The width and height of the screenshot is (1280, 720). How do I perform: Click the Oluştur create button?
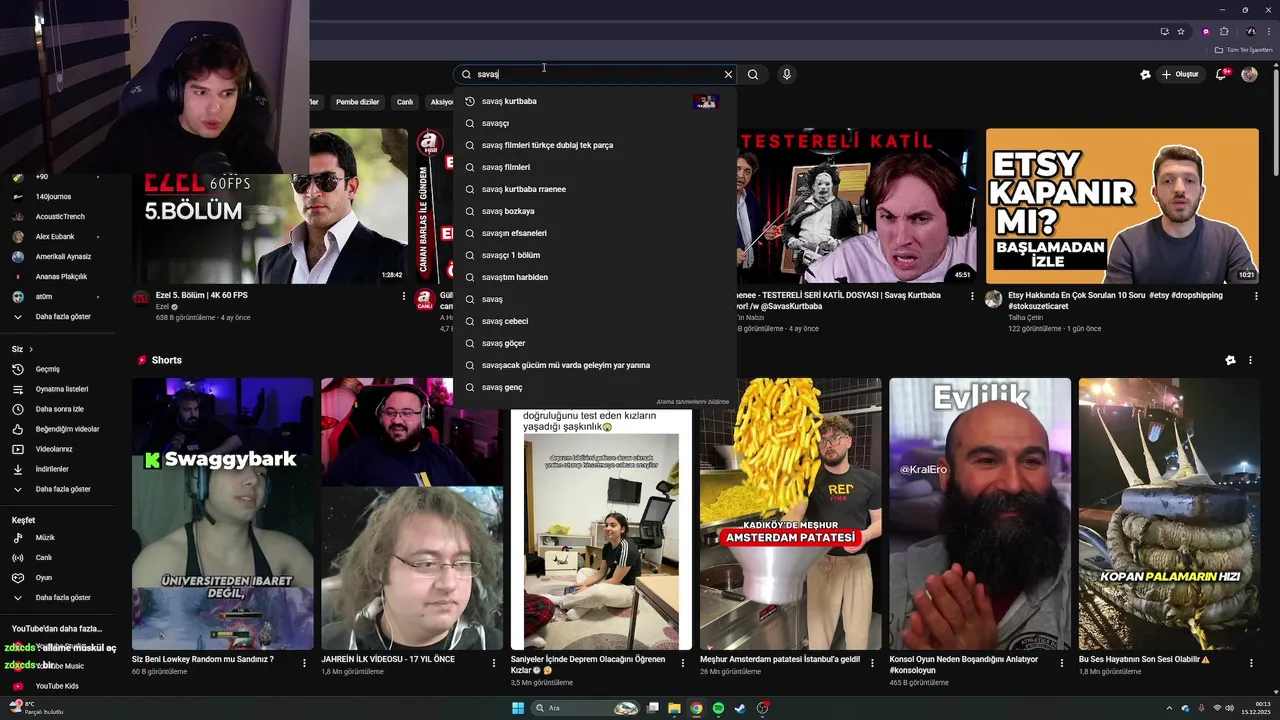[x=1180, y=74]
